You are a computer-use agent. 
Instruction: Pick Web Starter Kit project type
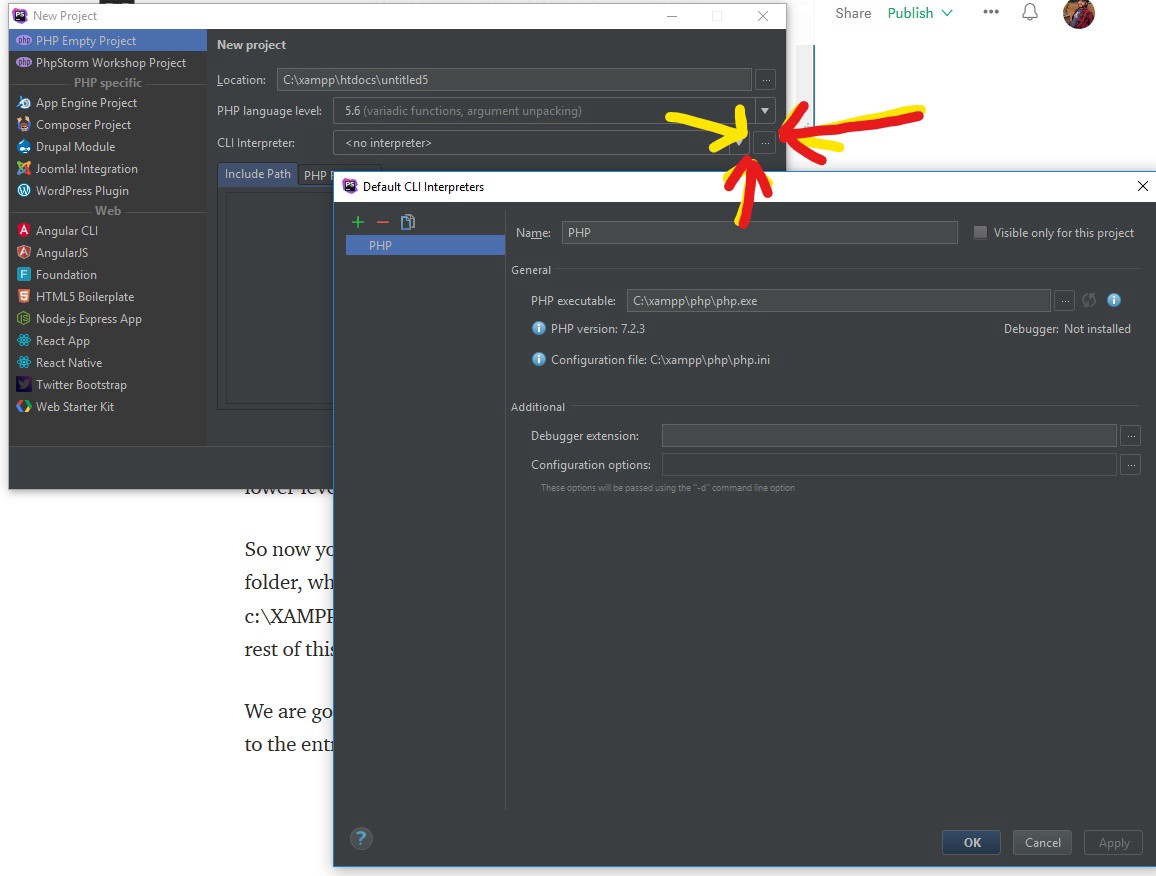pos(108,406)
